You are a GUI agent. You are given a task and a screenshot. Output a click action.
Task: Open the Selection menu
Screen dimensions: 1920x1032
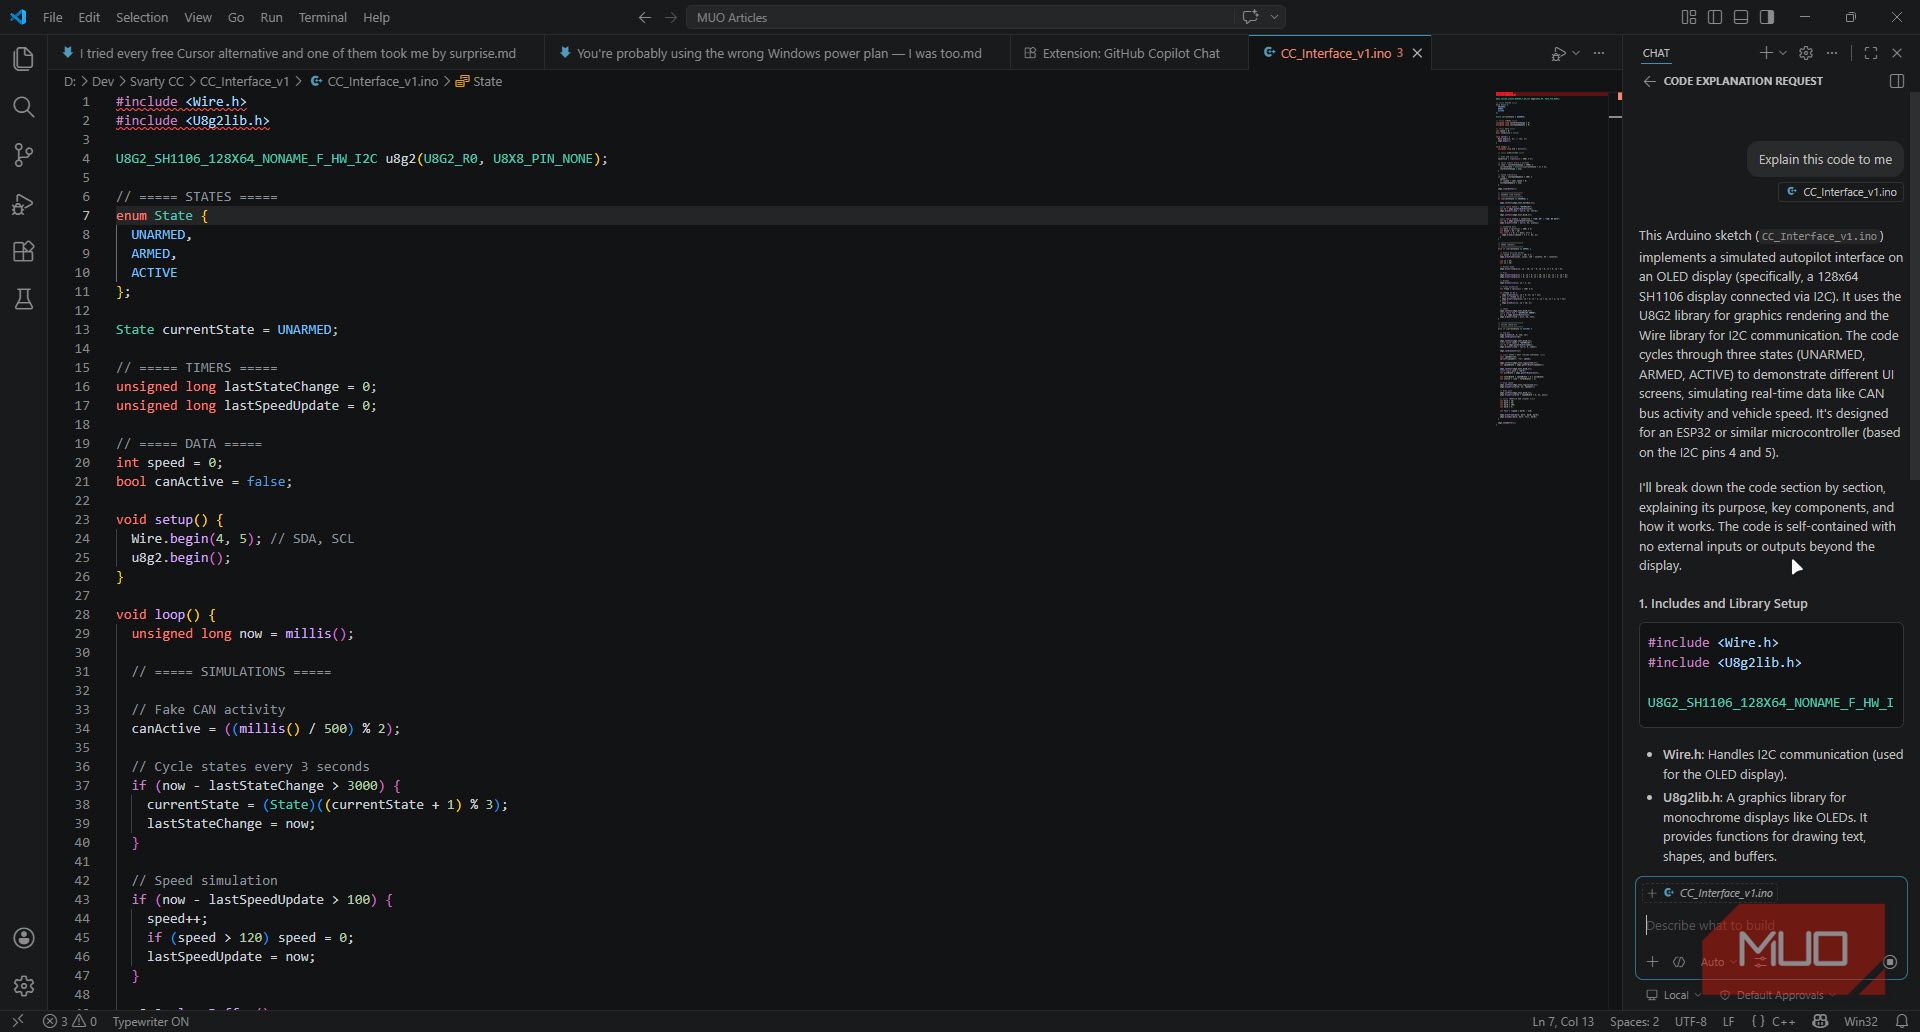coord(142,17)
